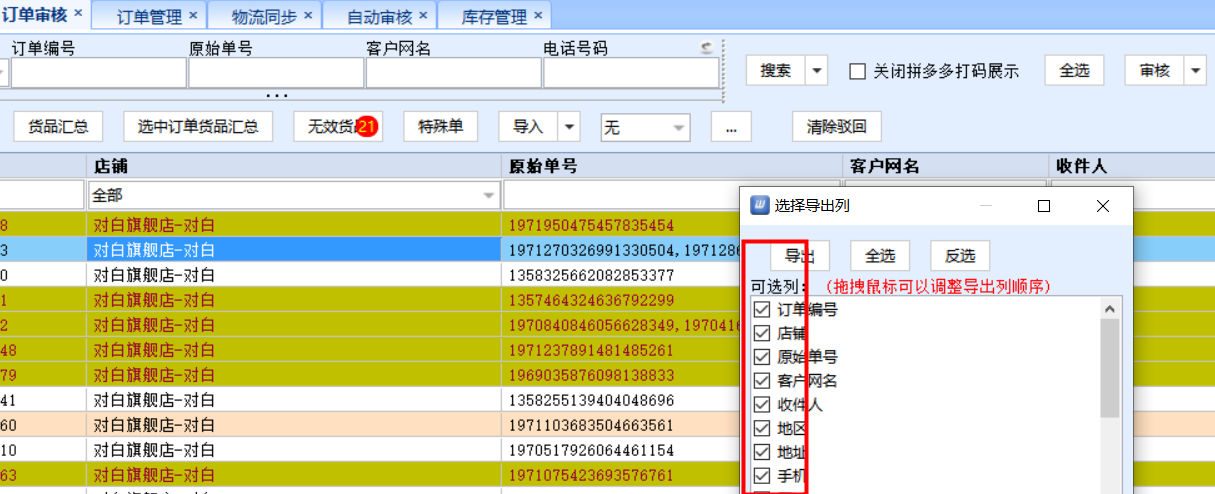The width and height of the screenshot is (1215, 494).
Task: Close the 物流同步 tab using its × icon
Action: [x=308, y=16]
